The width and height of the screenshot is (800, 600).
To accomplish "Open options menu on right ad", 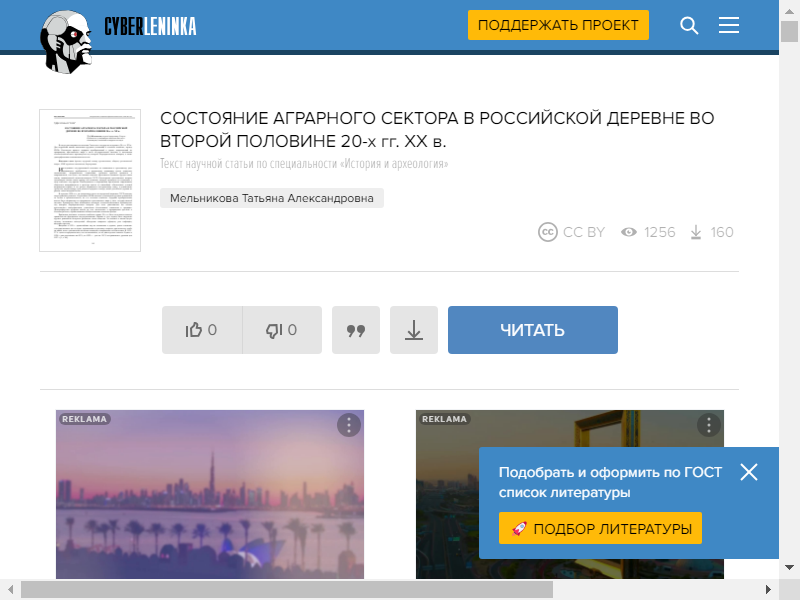I will pyautogui.click(x=708, y=425).
